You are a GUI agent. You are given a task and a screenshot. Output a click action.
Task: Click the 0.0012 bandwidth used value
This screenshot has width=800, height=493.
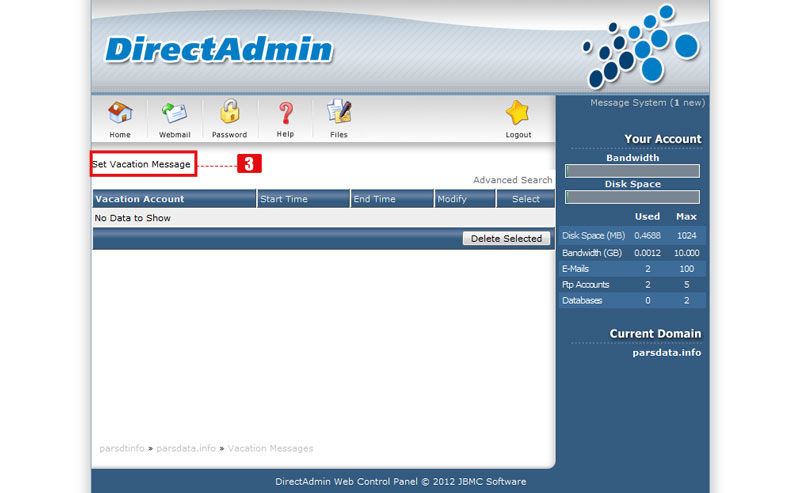647,253
